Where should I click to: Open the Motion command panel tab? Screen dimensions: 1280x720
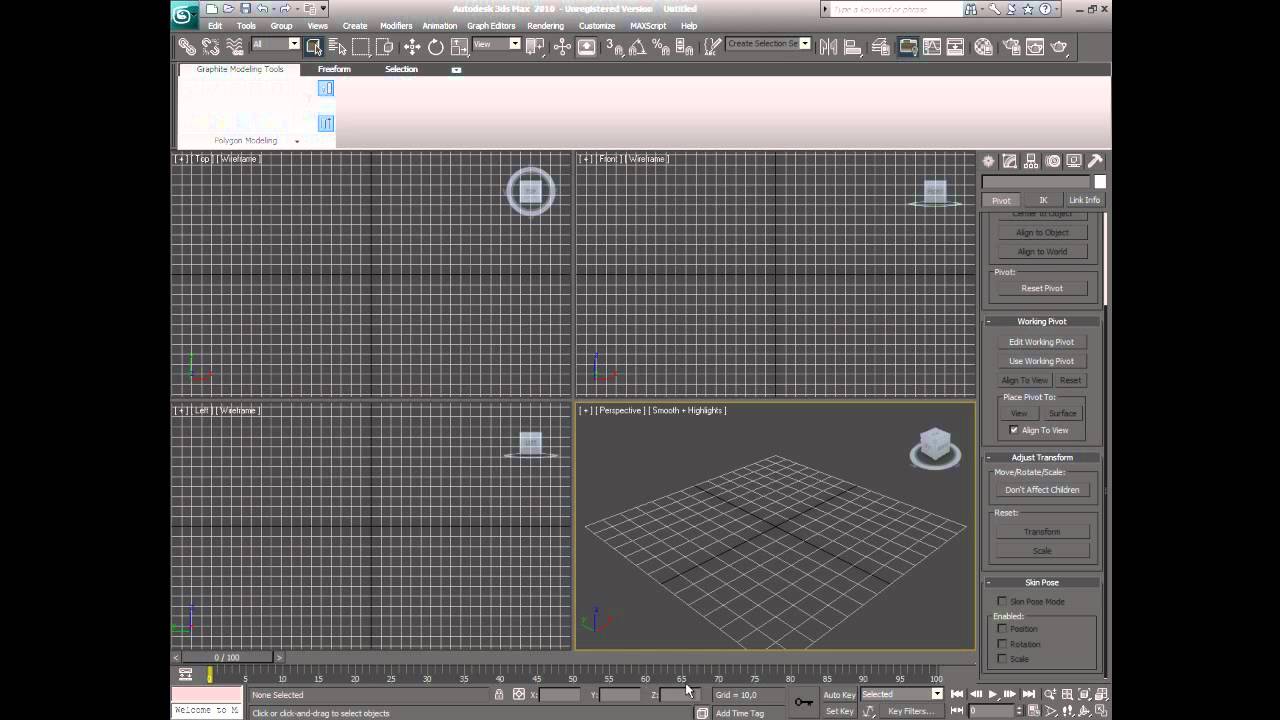(1053, 161)
